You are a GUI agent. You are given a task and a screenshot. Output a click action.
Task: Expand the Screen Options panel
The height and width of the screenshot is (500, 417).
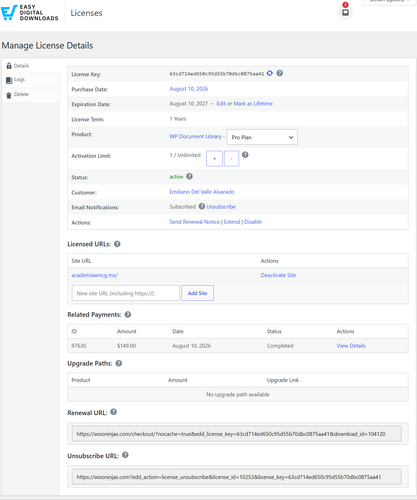[389, 2]
